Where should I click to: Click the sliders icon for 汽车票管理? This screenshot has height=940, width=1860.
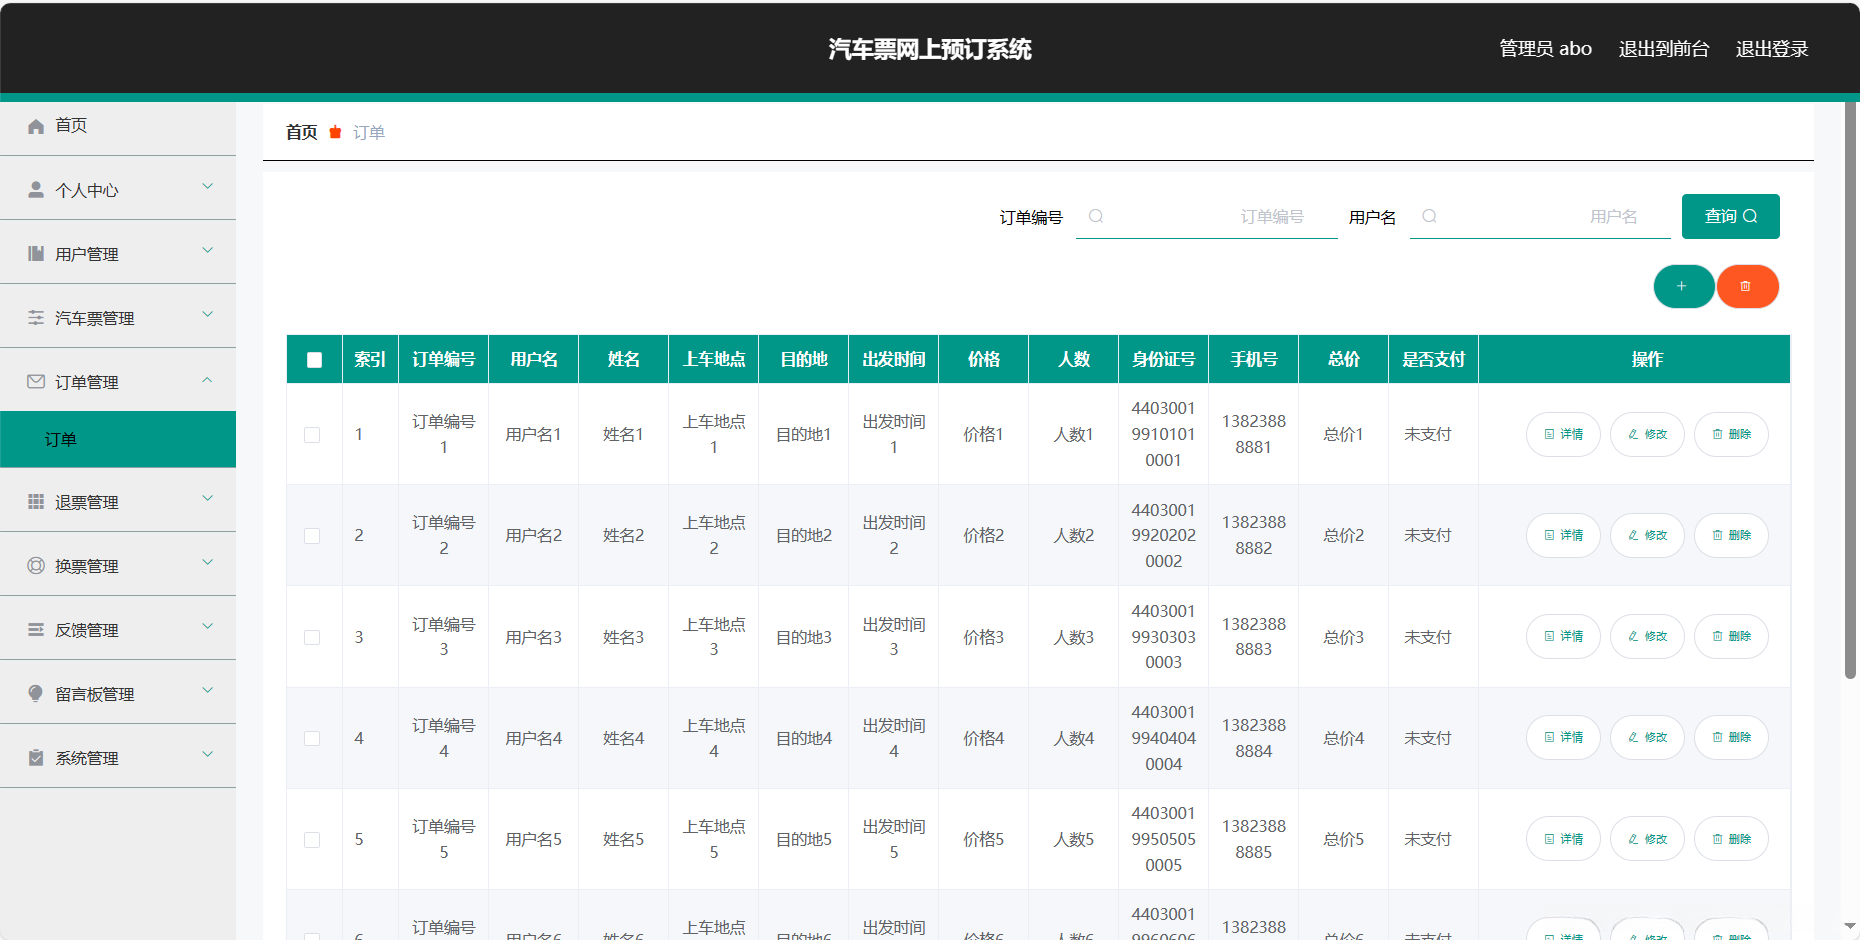point(36,318)
